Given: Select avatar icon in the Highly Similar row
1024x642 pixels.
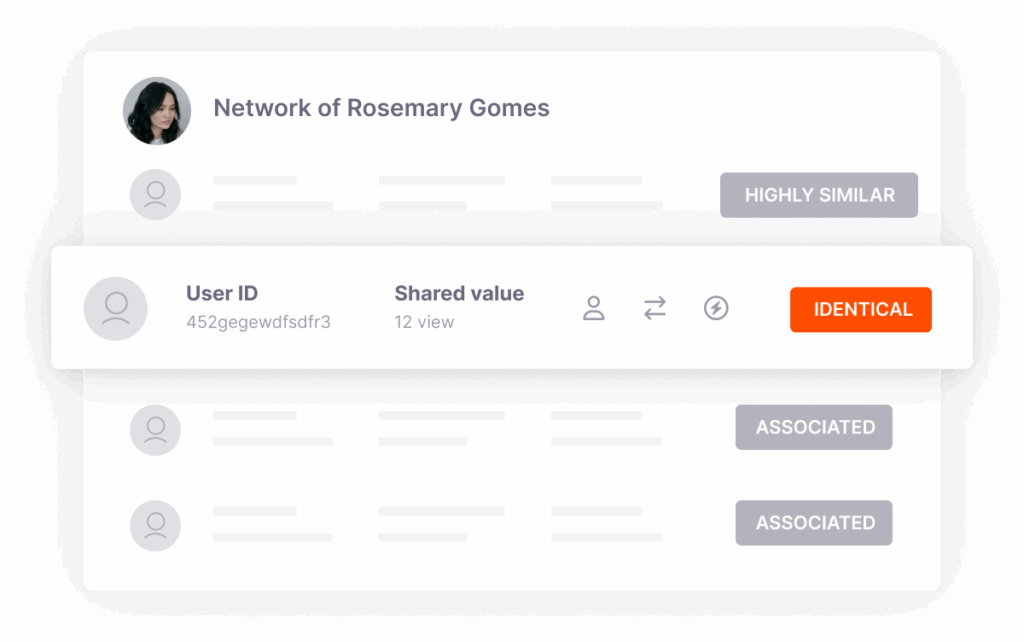Looking at the screenshot, I should click(155, 194).
